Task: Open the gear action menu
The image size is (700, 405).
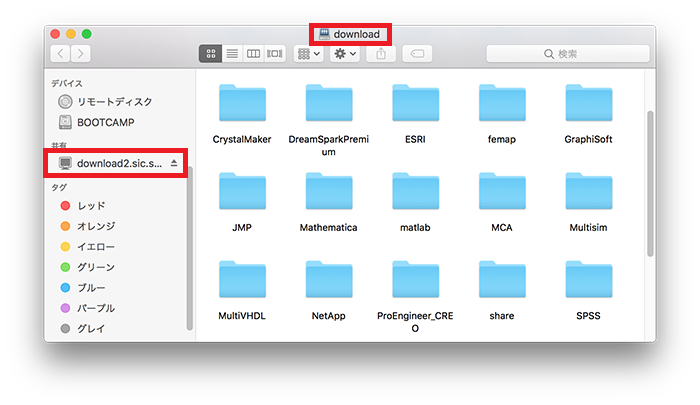Action: pos(345,54)
